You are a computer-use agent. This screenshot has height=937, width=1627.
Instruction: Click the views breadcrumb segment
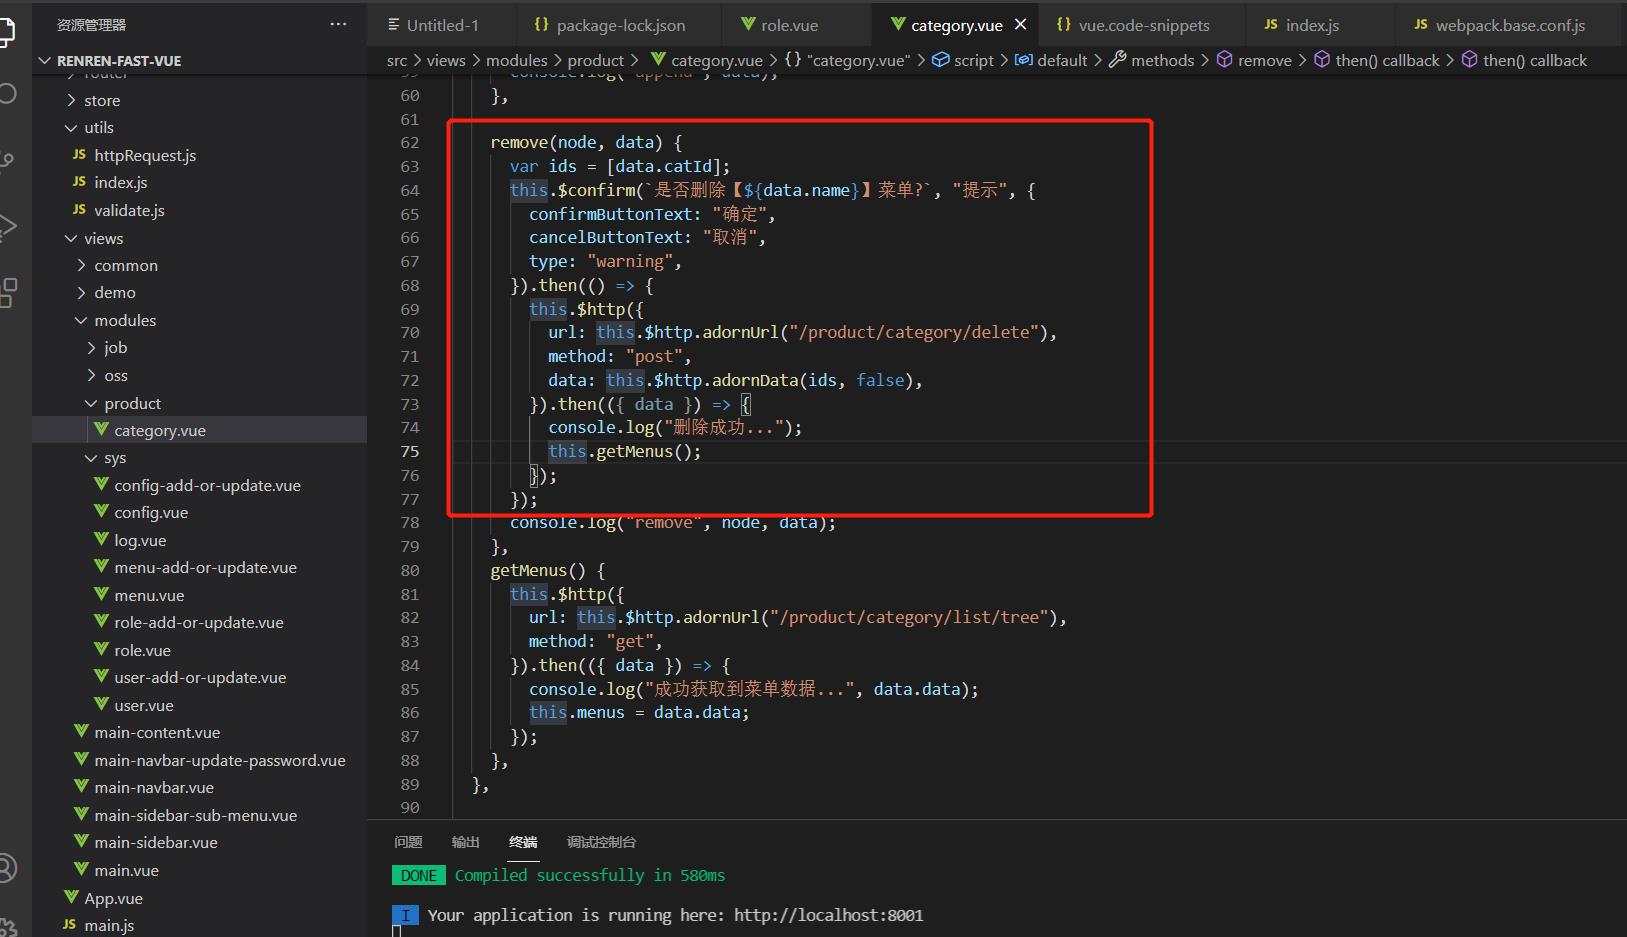pyautogui.click(x=446, y=61)
